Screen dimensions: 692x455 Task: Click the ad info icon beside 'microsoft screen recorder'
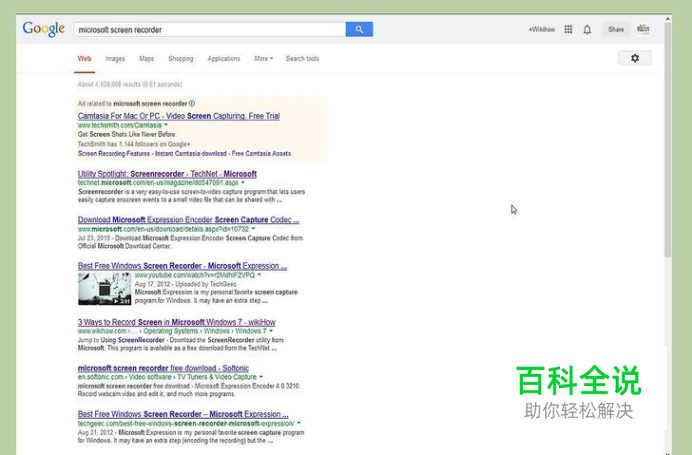(192, 104)
